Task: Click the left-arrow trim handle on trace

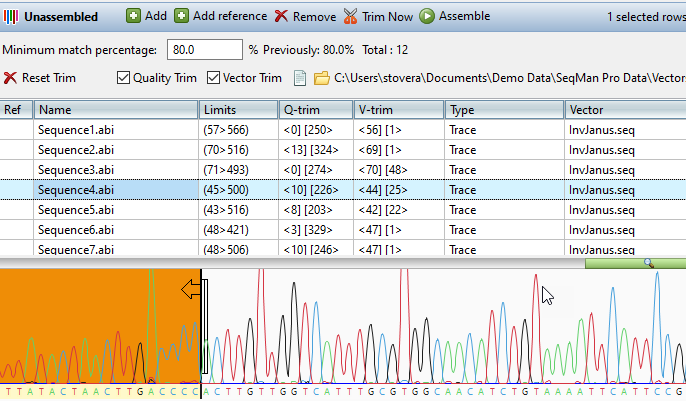Action: pyautogui.click(x=191, y=289)
